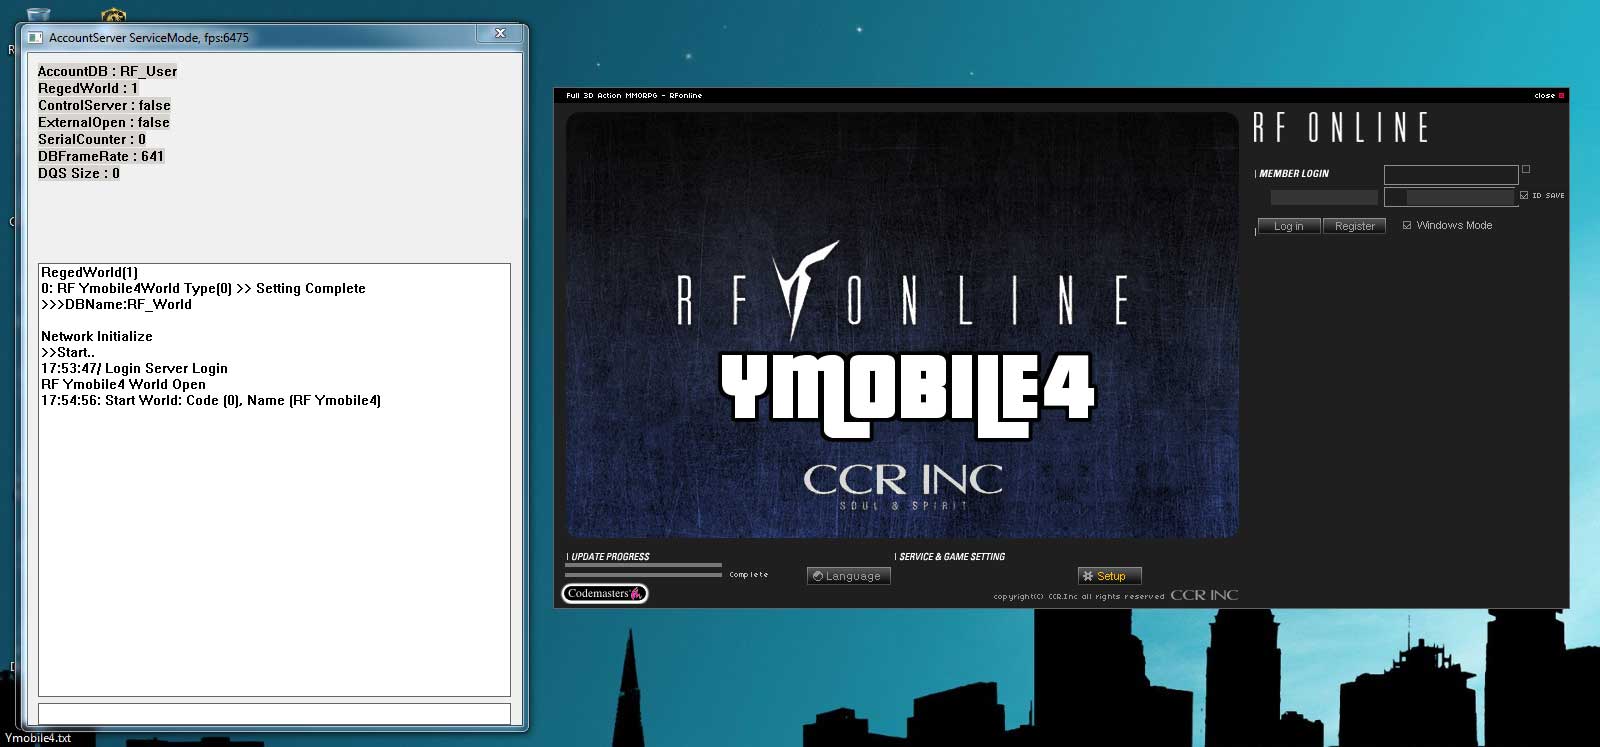The width and height of the screenshot is (1600, 747).
Task: Click the '>>Start..' log line
Action: click(68, 352)
